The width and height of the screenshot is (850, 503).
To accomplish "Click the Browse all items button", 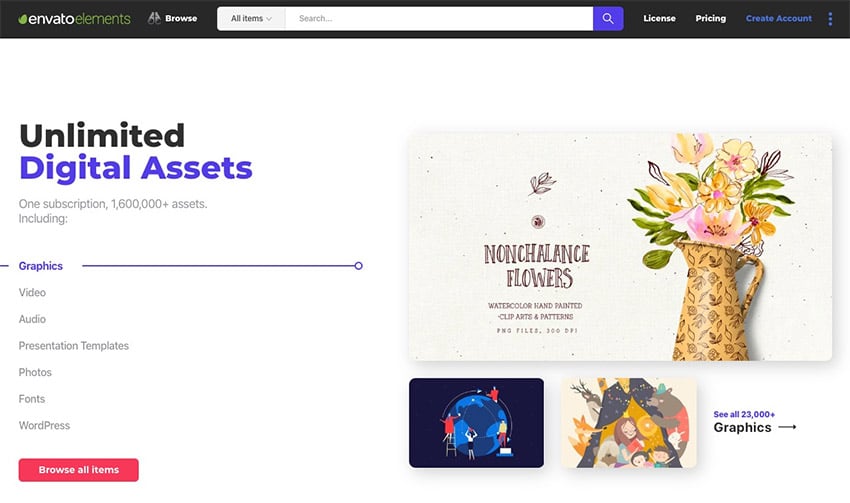I will click(79, 470).
